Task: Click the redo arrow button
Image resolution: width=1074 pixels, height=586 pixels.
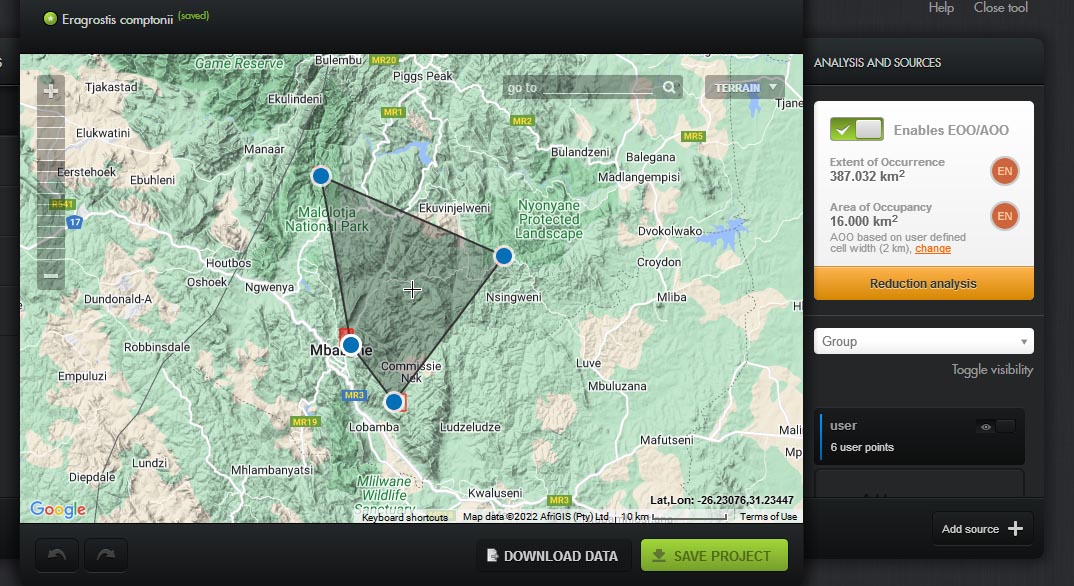Action: [x=106, y=556]
